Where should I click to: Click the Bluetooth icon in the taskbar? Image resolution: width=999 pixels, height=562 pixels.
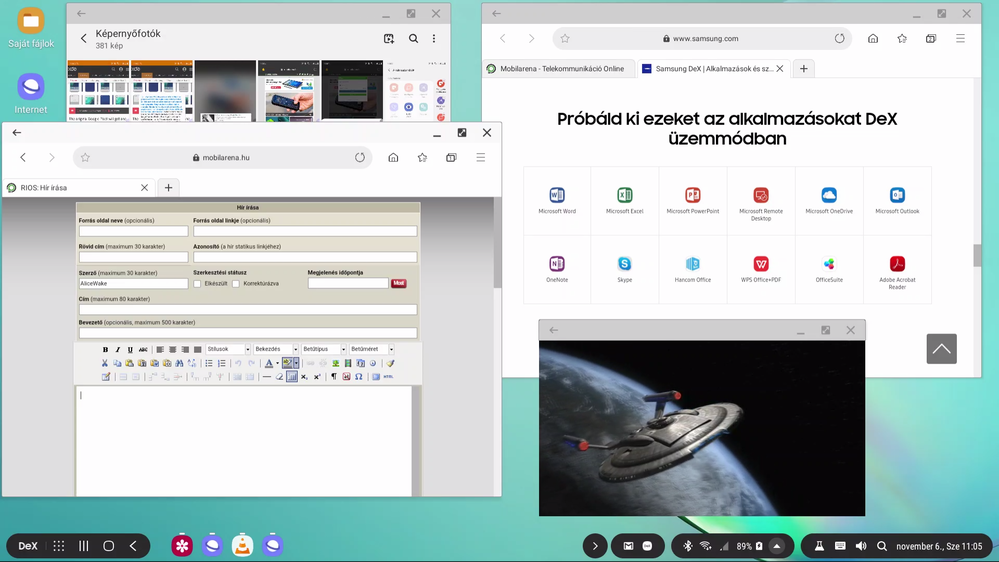(x=687, y=546)
